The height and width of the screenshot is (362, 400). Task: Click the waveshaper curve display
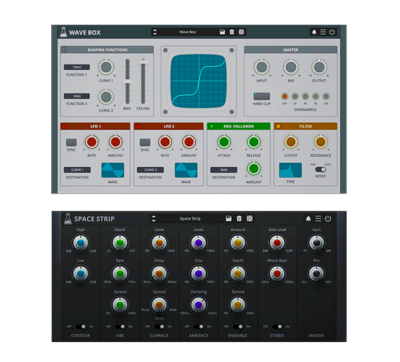pos(199,81)
